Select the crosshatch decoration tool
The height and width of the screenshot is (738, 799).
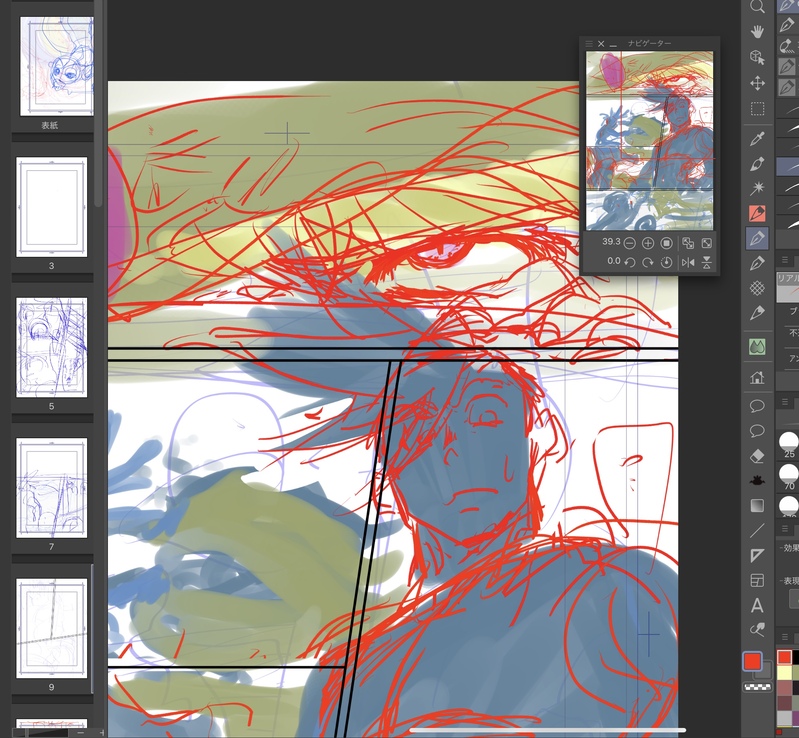tap(757, 288)
